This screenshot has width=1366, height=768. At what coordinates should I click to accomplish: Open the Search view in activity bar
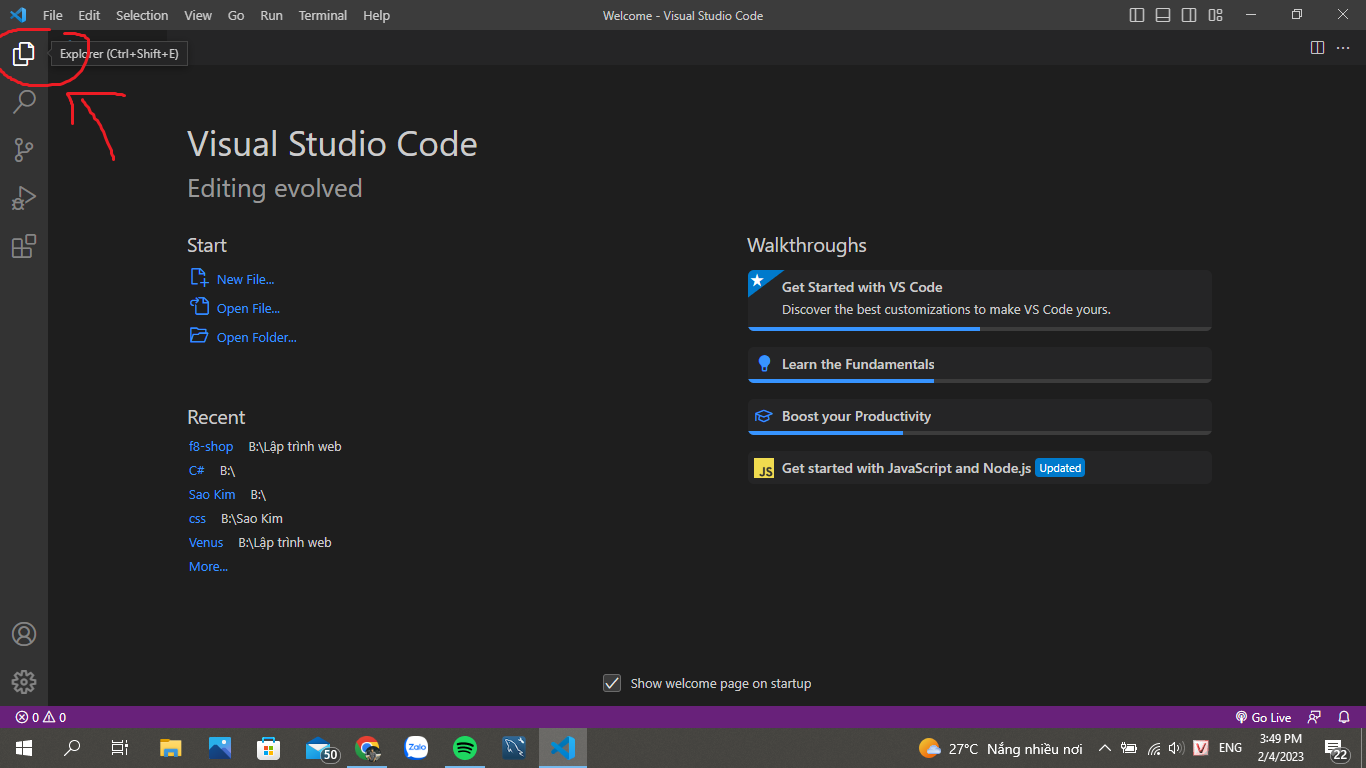[24, 102]
